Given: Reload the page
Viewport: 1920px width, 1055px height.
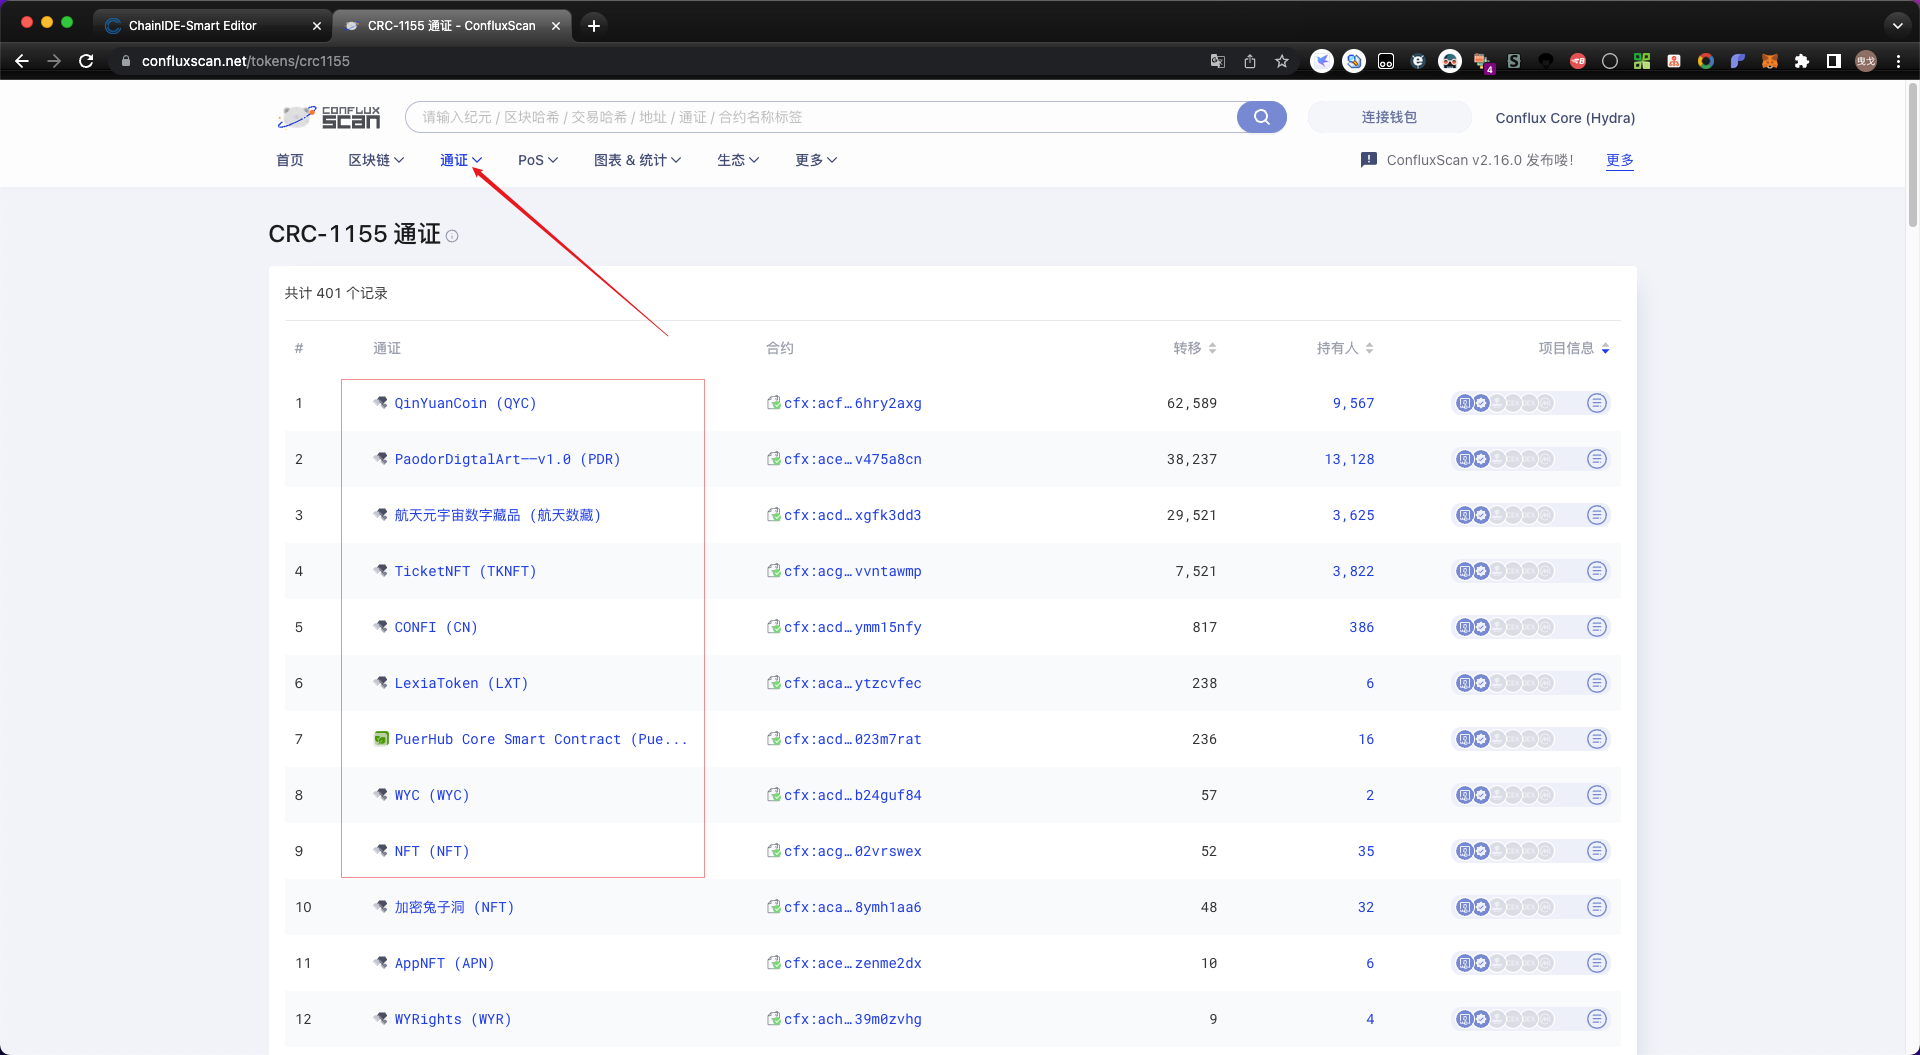Looking at the screenshot, I should [86, 61].
